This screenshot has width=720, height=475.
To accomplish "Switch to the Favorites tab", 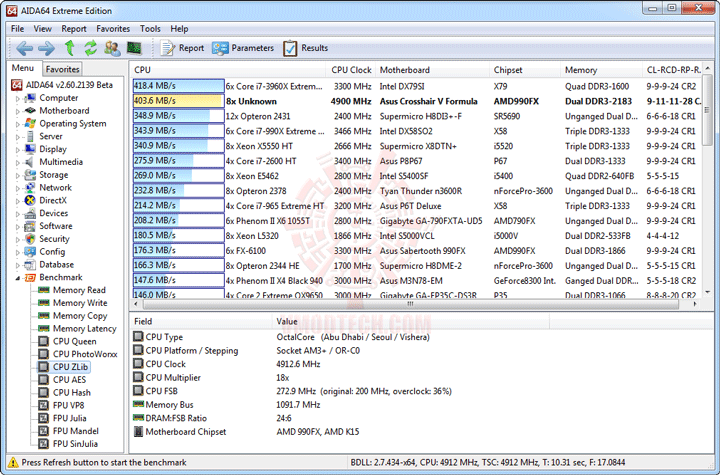I will pos(62,69).
